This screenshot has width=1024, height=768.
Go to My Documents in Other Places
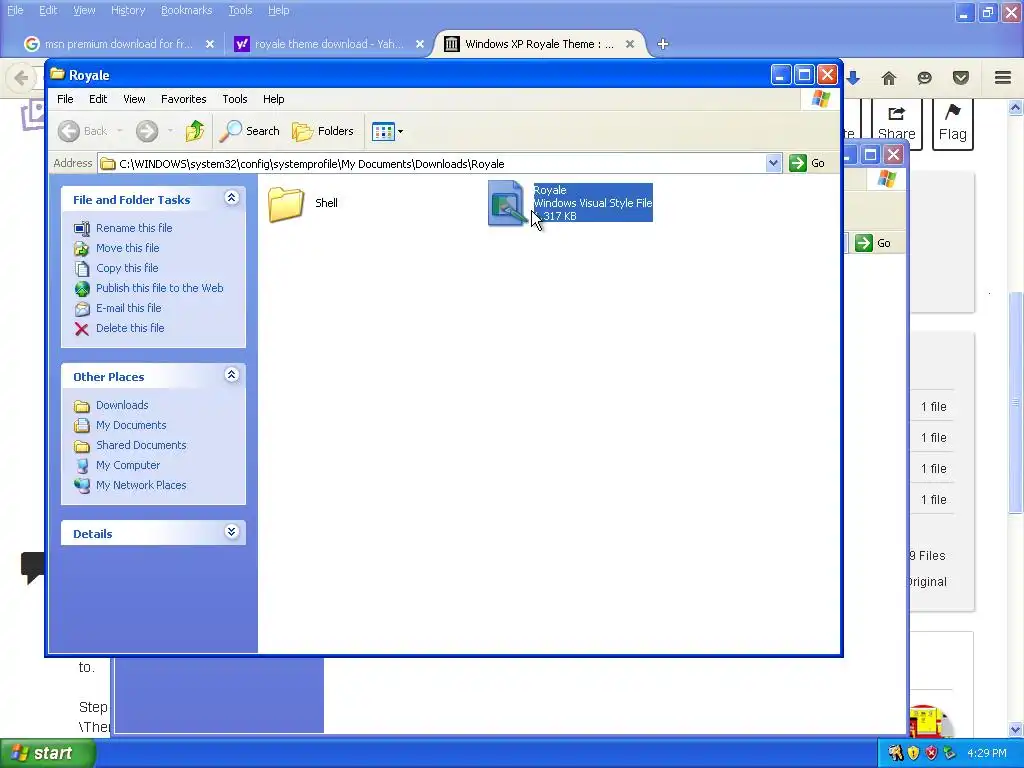tap(131, 426)
